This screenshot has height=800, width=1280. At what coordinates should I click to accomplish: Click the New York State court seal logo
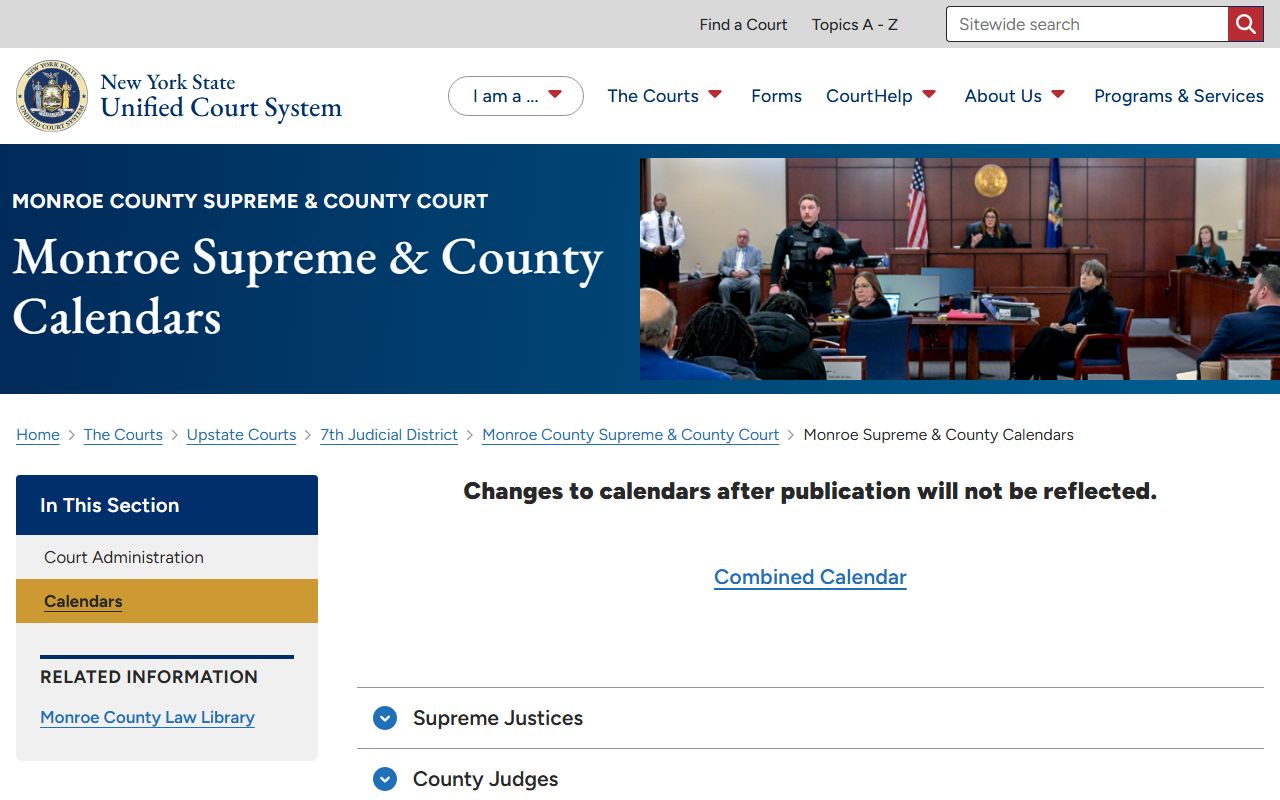[52, 96]
